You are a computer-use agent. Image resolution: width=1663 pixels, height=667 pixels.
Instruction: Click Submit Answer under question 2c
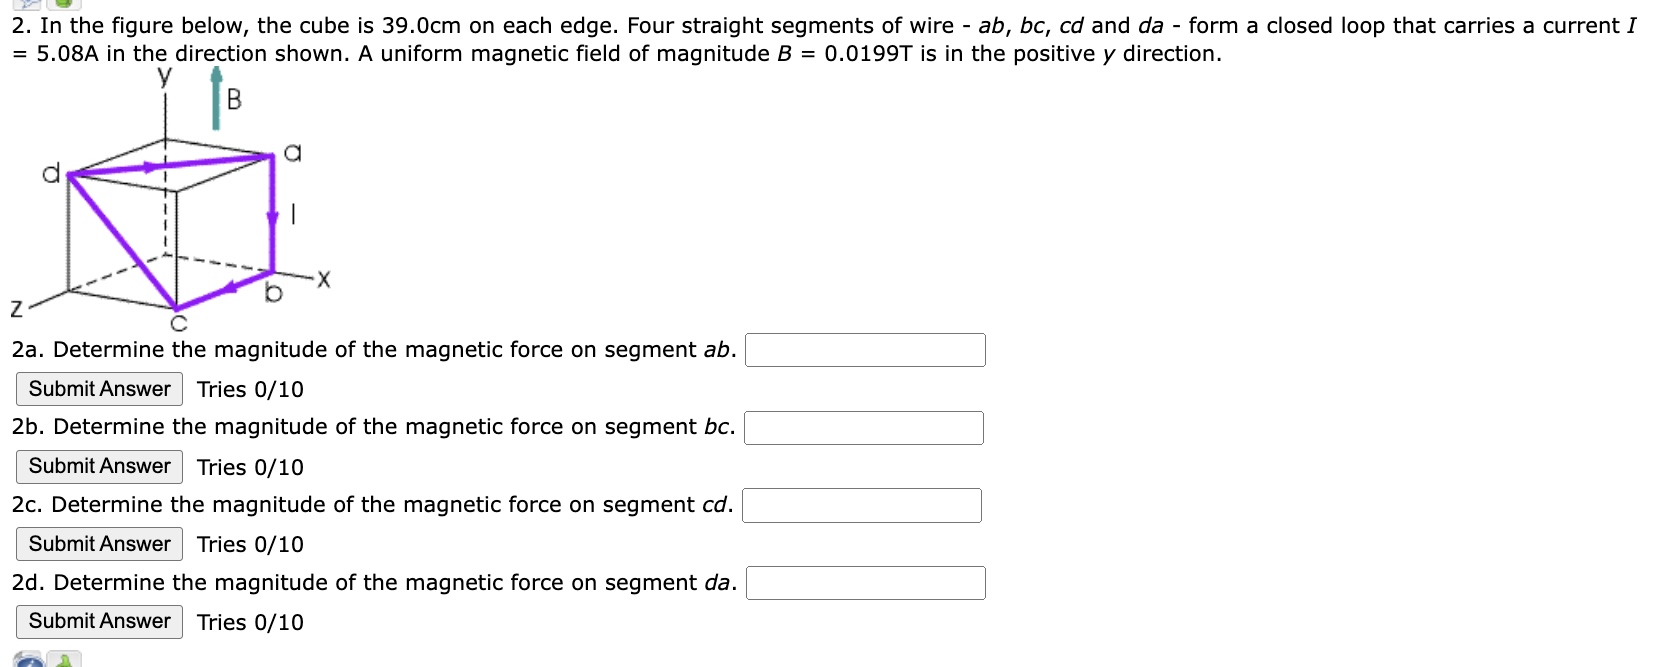click(99, 544)
